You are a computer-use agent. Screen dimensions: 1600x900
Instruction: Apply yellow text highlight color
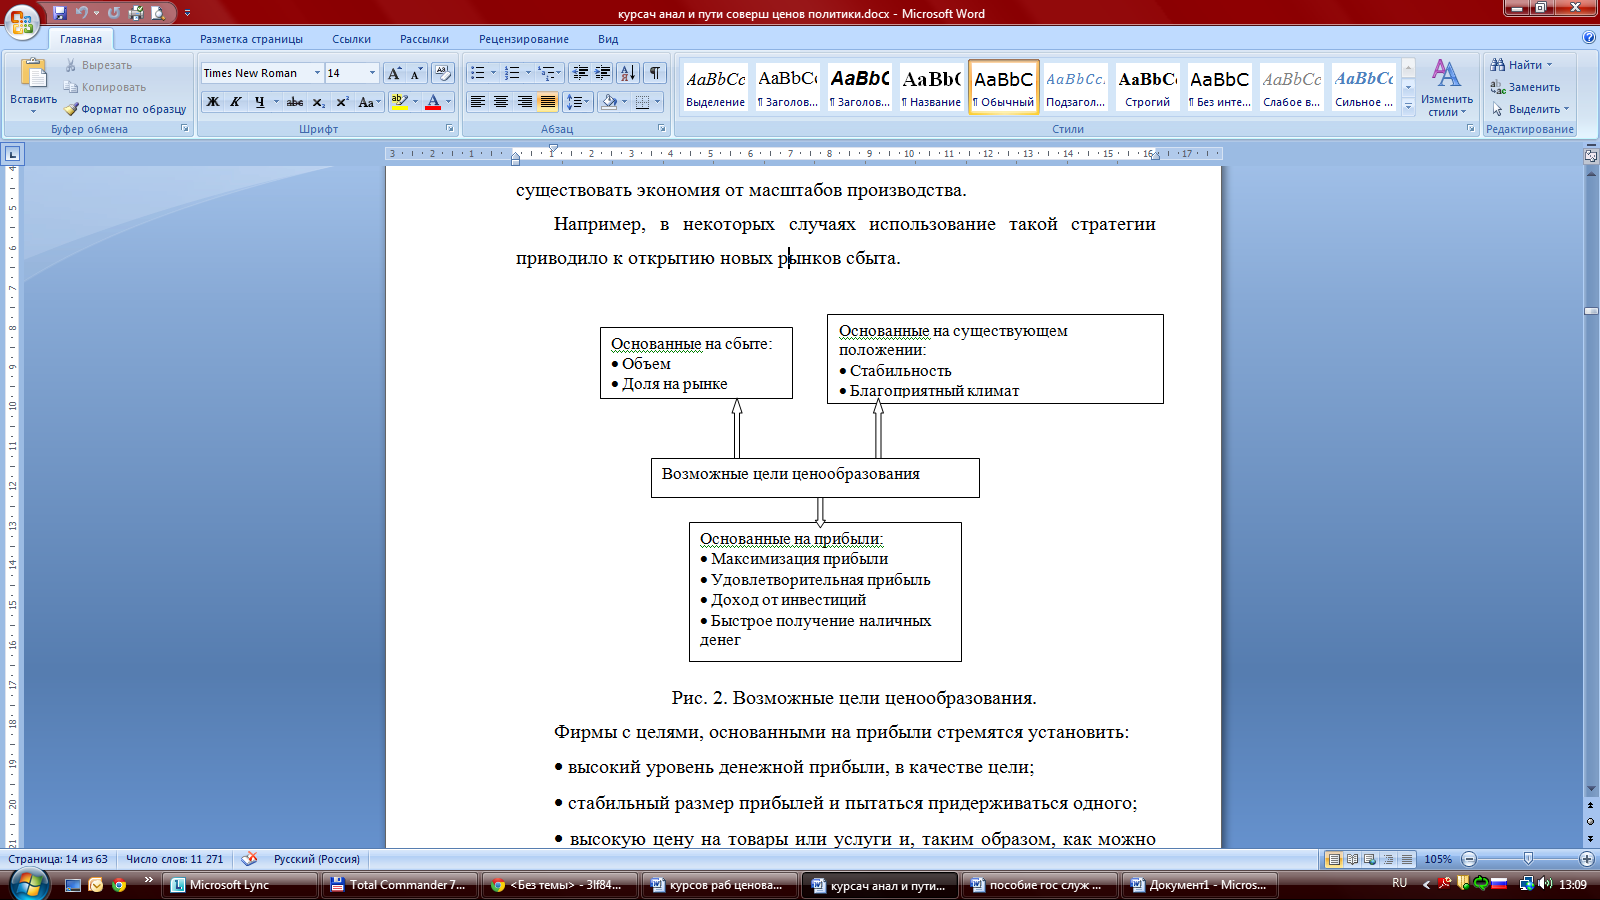pos(400,102)
